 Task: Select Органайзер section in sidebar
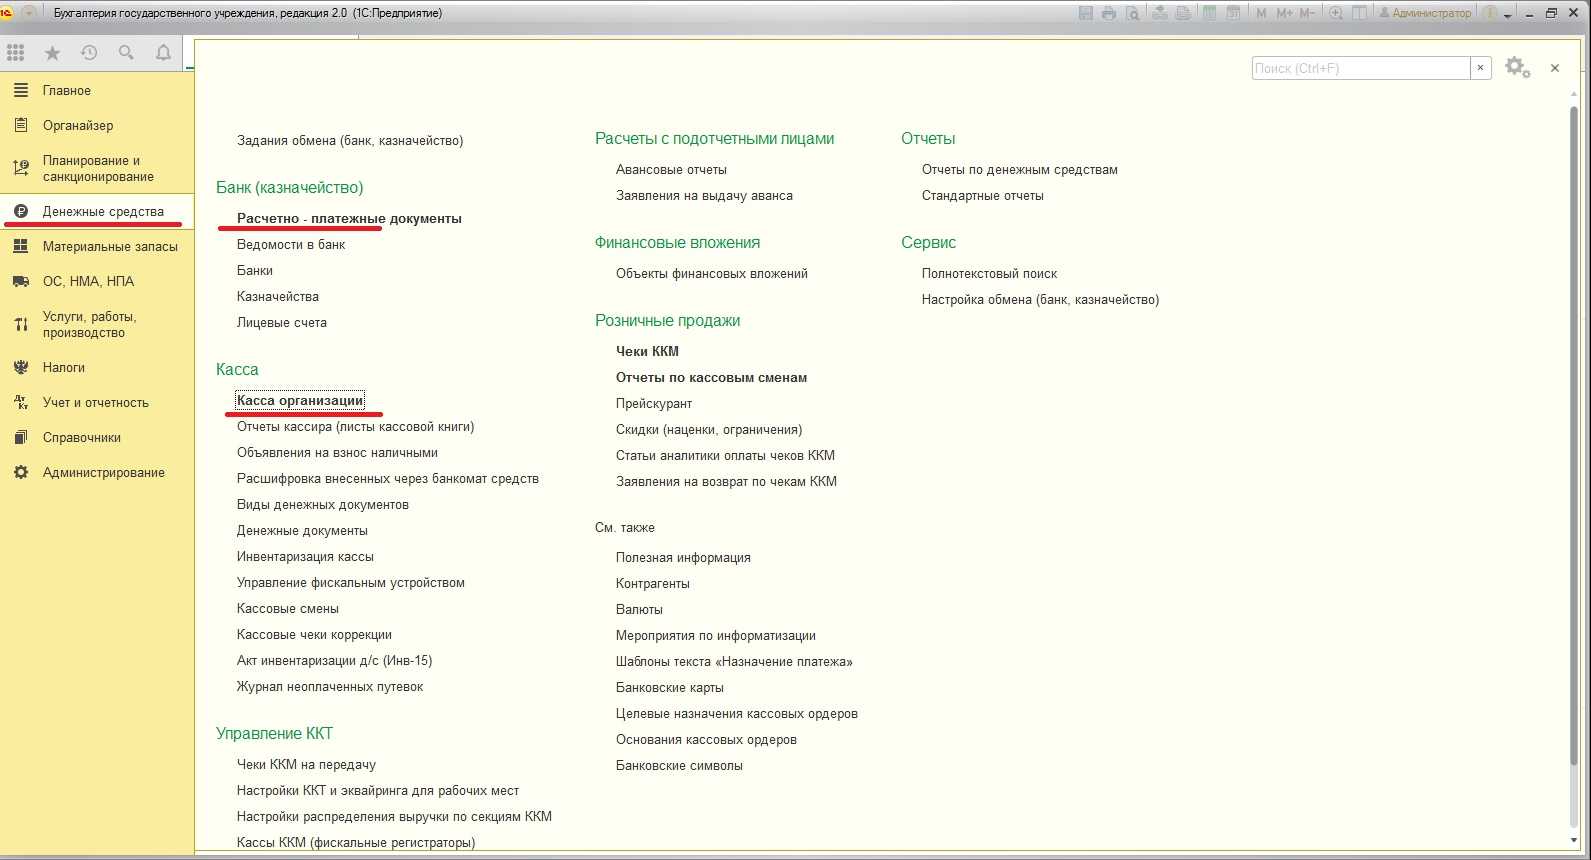(97, 125)
